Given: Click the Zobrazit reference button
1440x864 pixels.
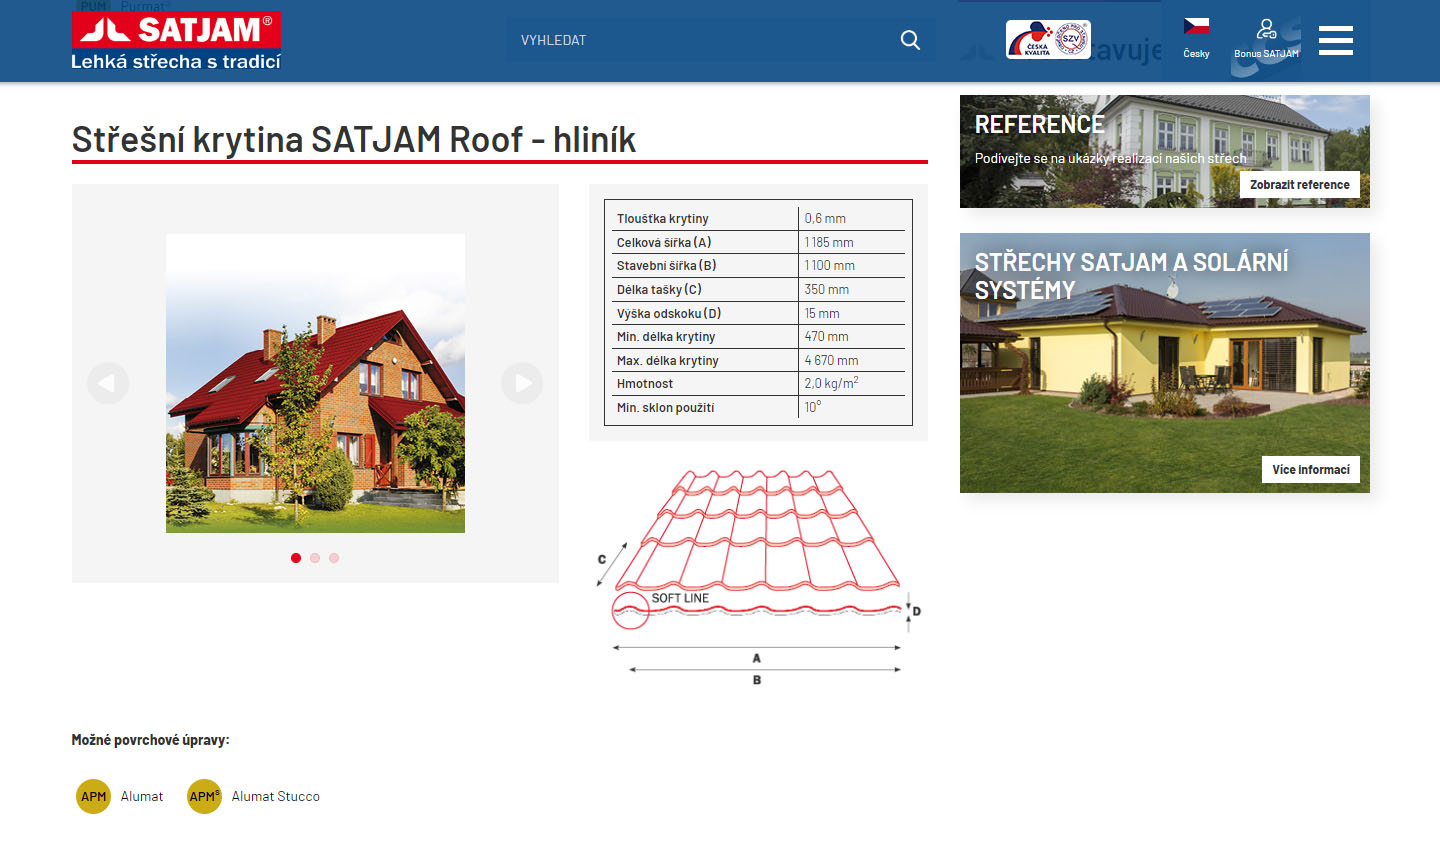Looking at the screenshot, I should (x=1299, y=185).
